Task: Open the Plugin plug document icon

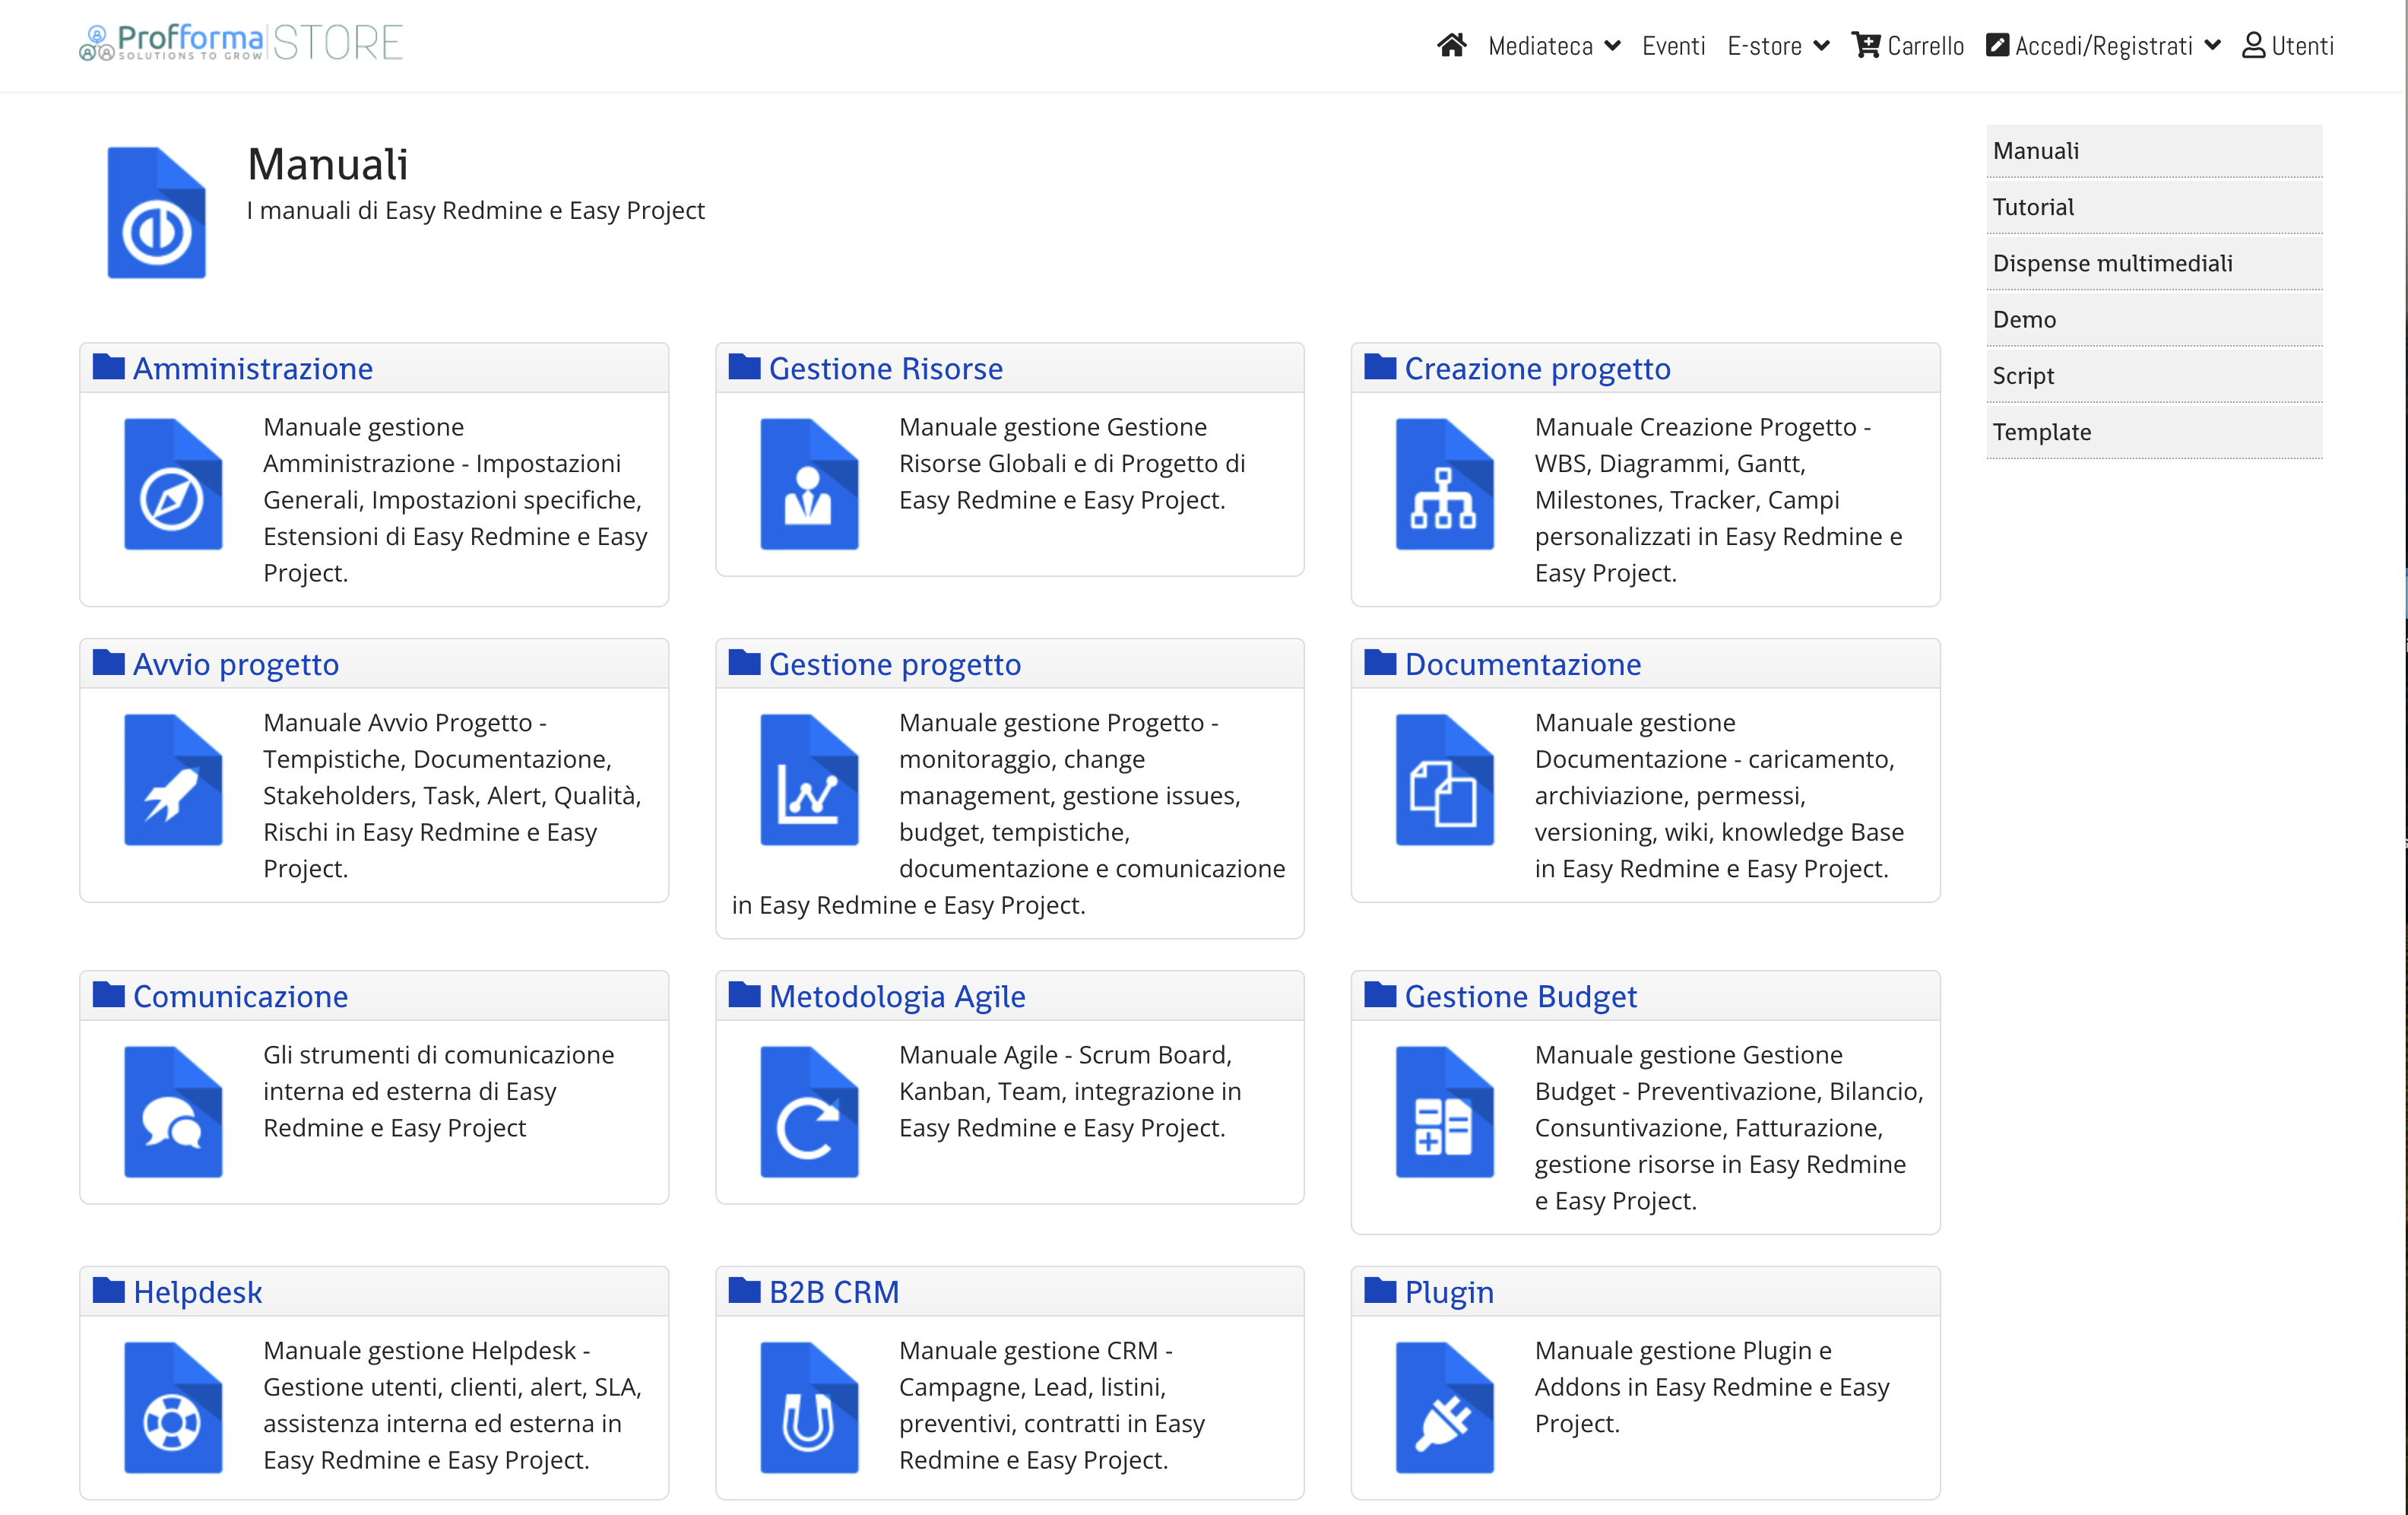Action: click(1445, 1408)
